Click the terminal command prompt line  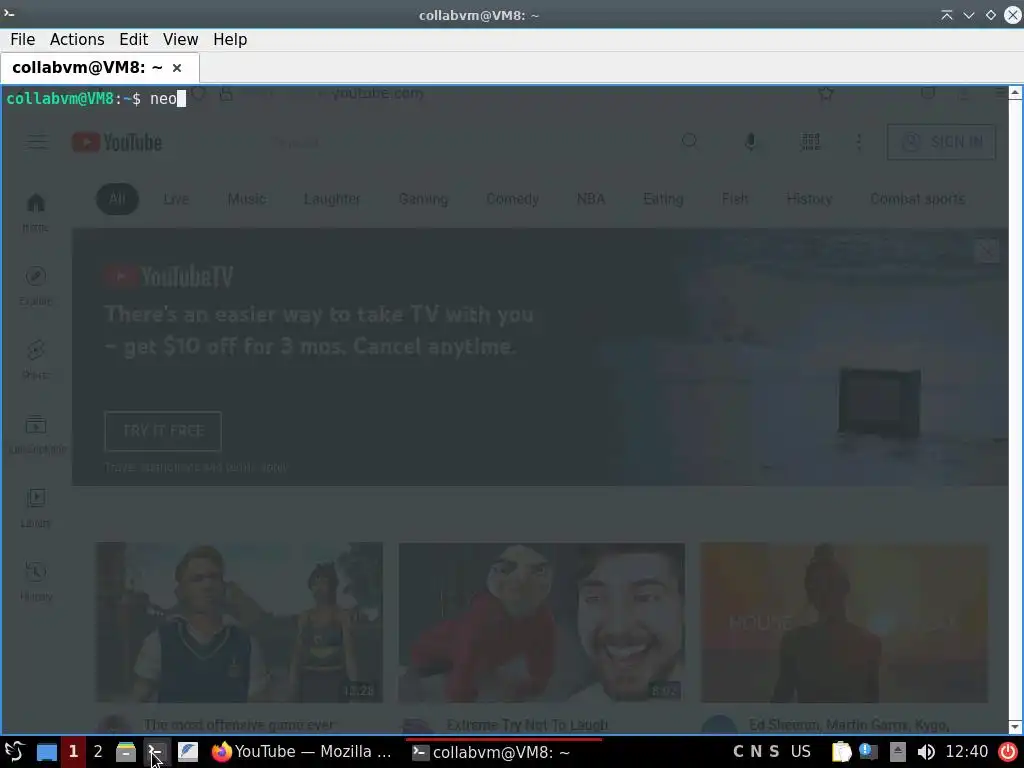(96, 99)
